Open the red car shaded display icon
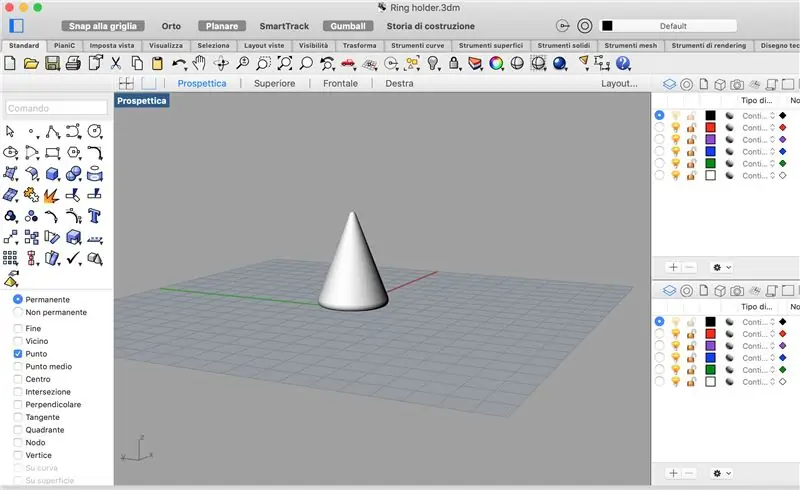The height and width of the screenshot is (490, 800). (x=348, y=63)
